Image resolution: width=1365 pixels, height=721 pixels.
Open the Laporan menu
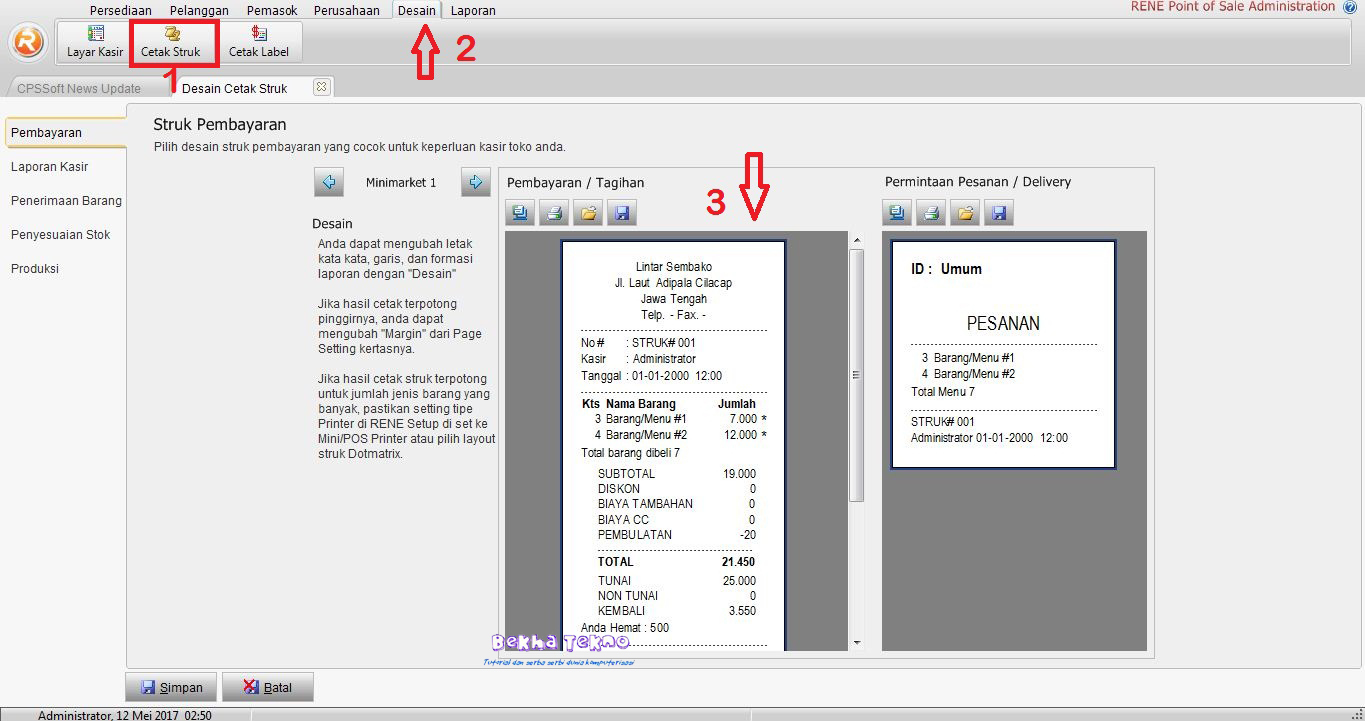click(473, 10)
